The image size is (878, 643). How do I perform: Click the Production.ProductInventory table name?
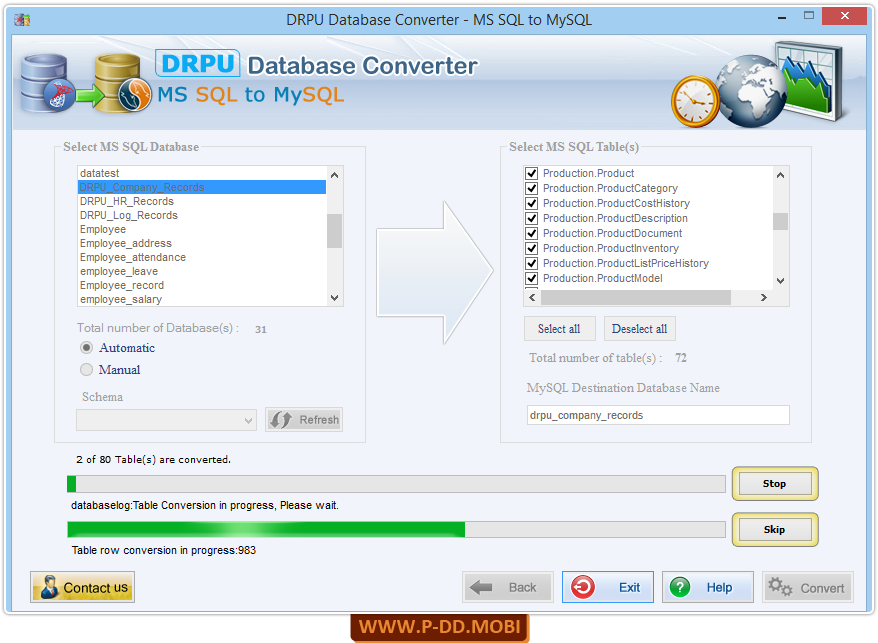[x=610, y=248]
